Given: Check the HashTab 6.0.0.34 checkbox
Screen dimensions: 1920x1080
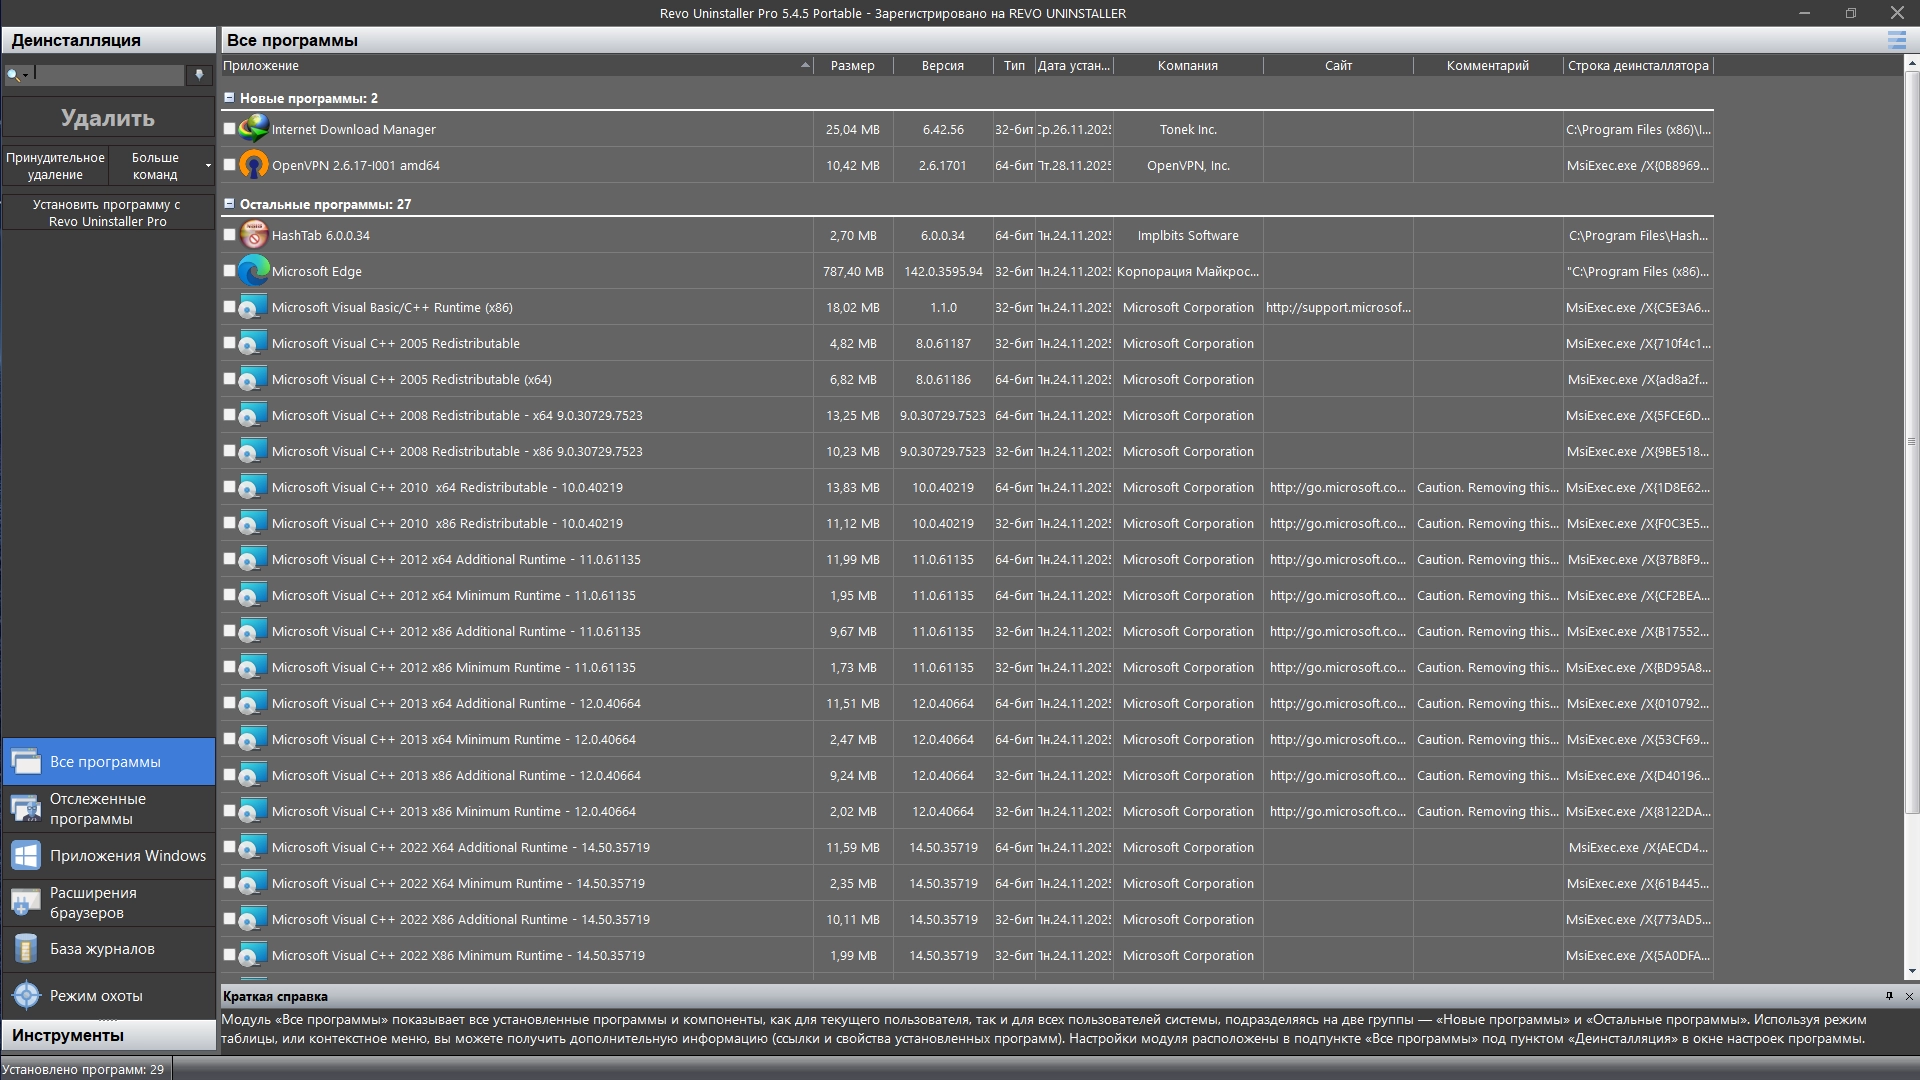Looking at the screenshot, I should point(230,235).
